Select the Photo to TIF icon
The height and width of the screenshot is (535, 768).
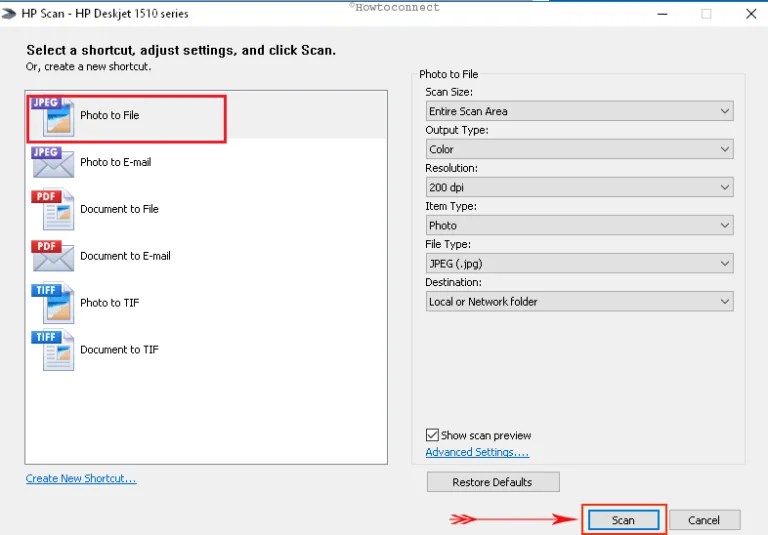pyautogui.click(x=52, y=303)
